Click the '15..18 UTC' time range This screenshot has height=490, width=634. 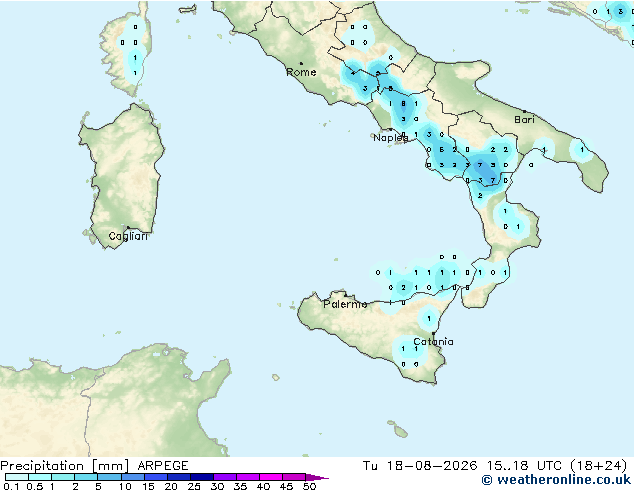[524, 466]
